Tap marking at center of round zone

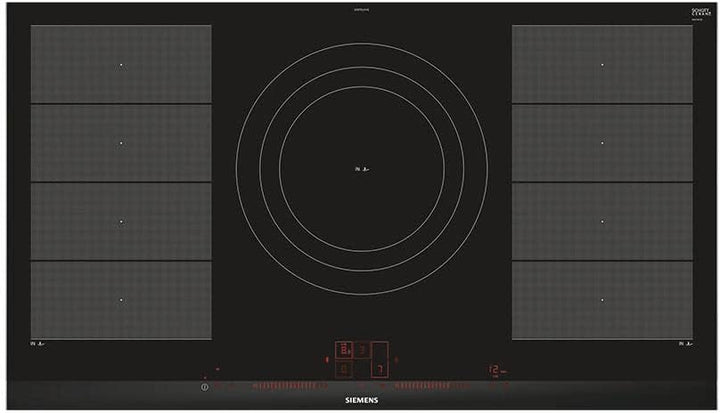pos(362,169)
